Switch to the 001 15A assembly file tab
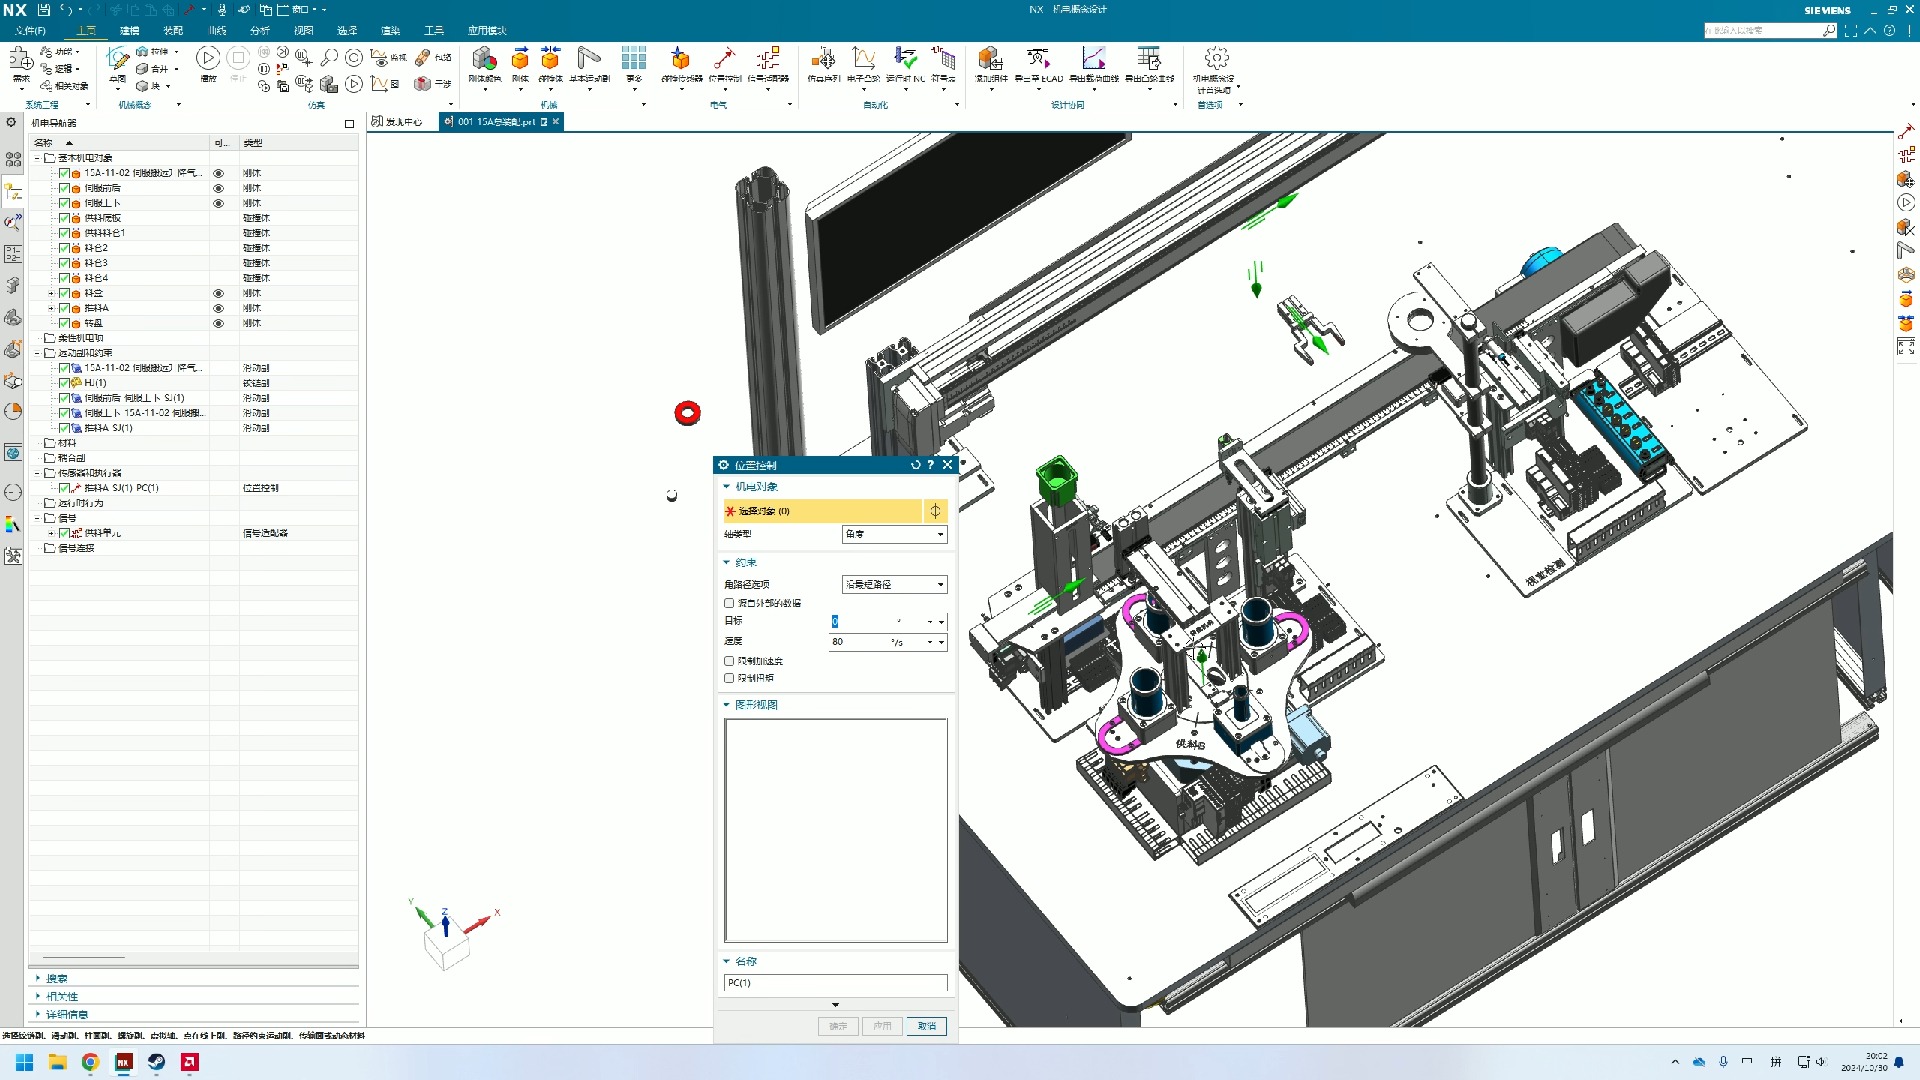Viewport: 1920px width, 1080px height. (x=496, y=122)
